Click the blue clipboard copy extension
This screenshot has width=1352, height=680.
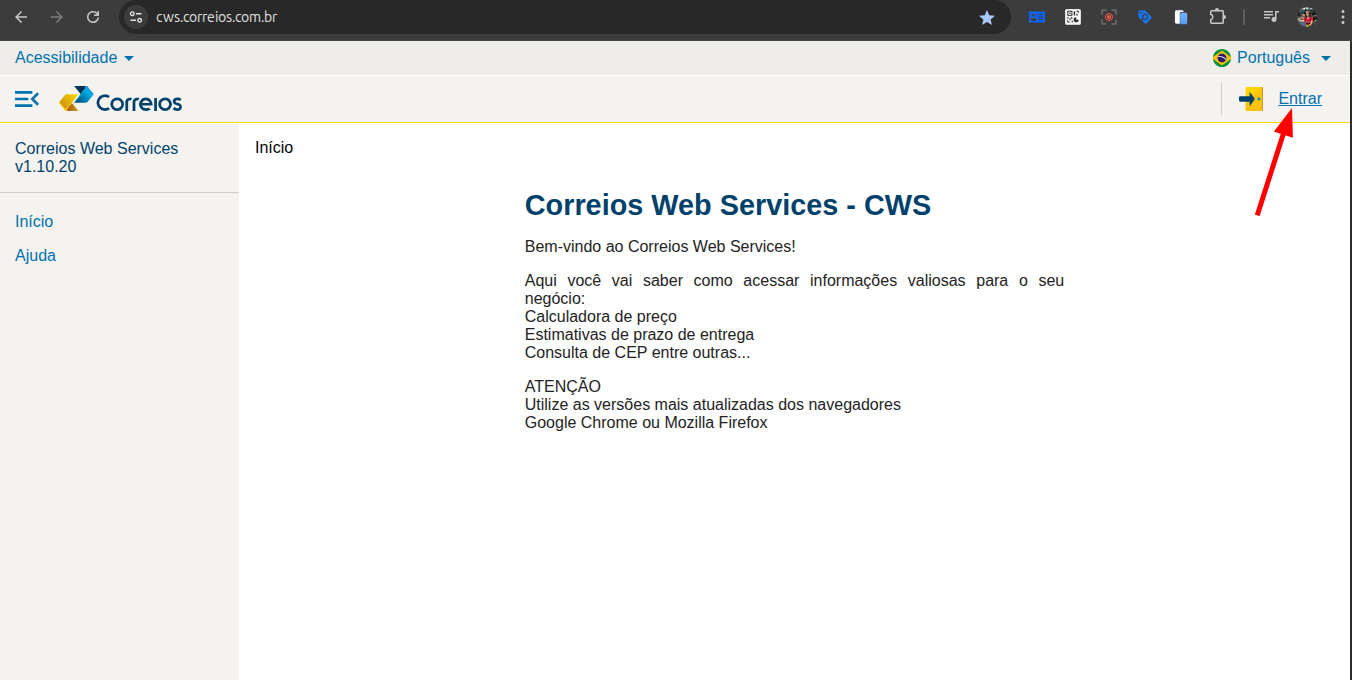tap(1181, 17)
